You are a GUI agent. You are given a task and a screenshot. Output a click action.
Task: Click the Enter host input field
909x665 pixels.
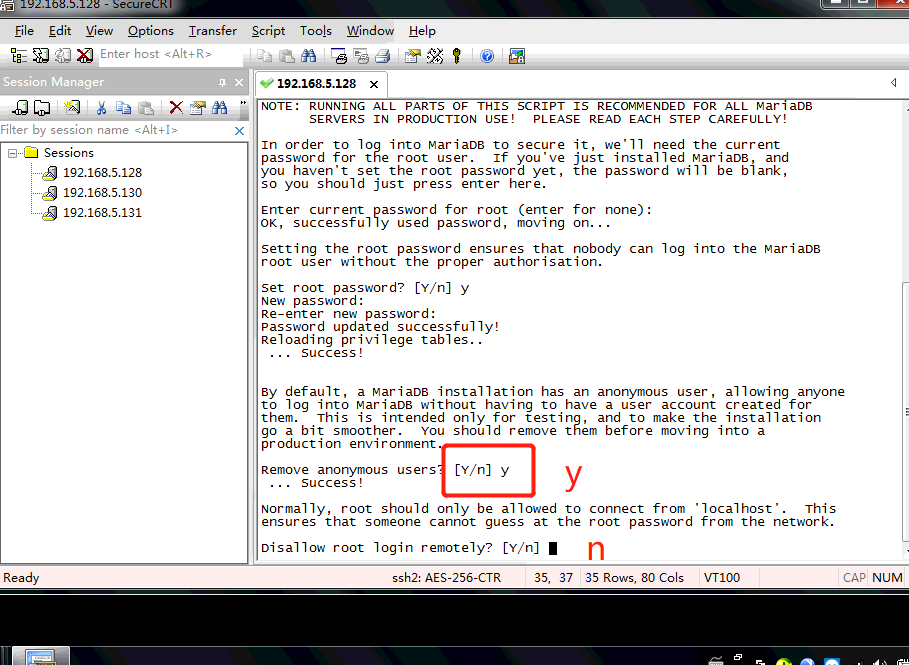[171, 54]
